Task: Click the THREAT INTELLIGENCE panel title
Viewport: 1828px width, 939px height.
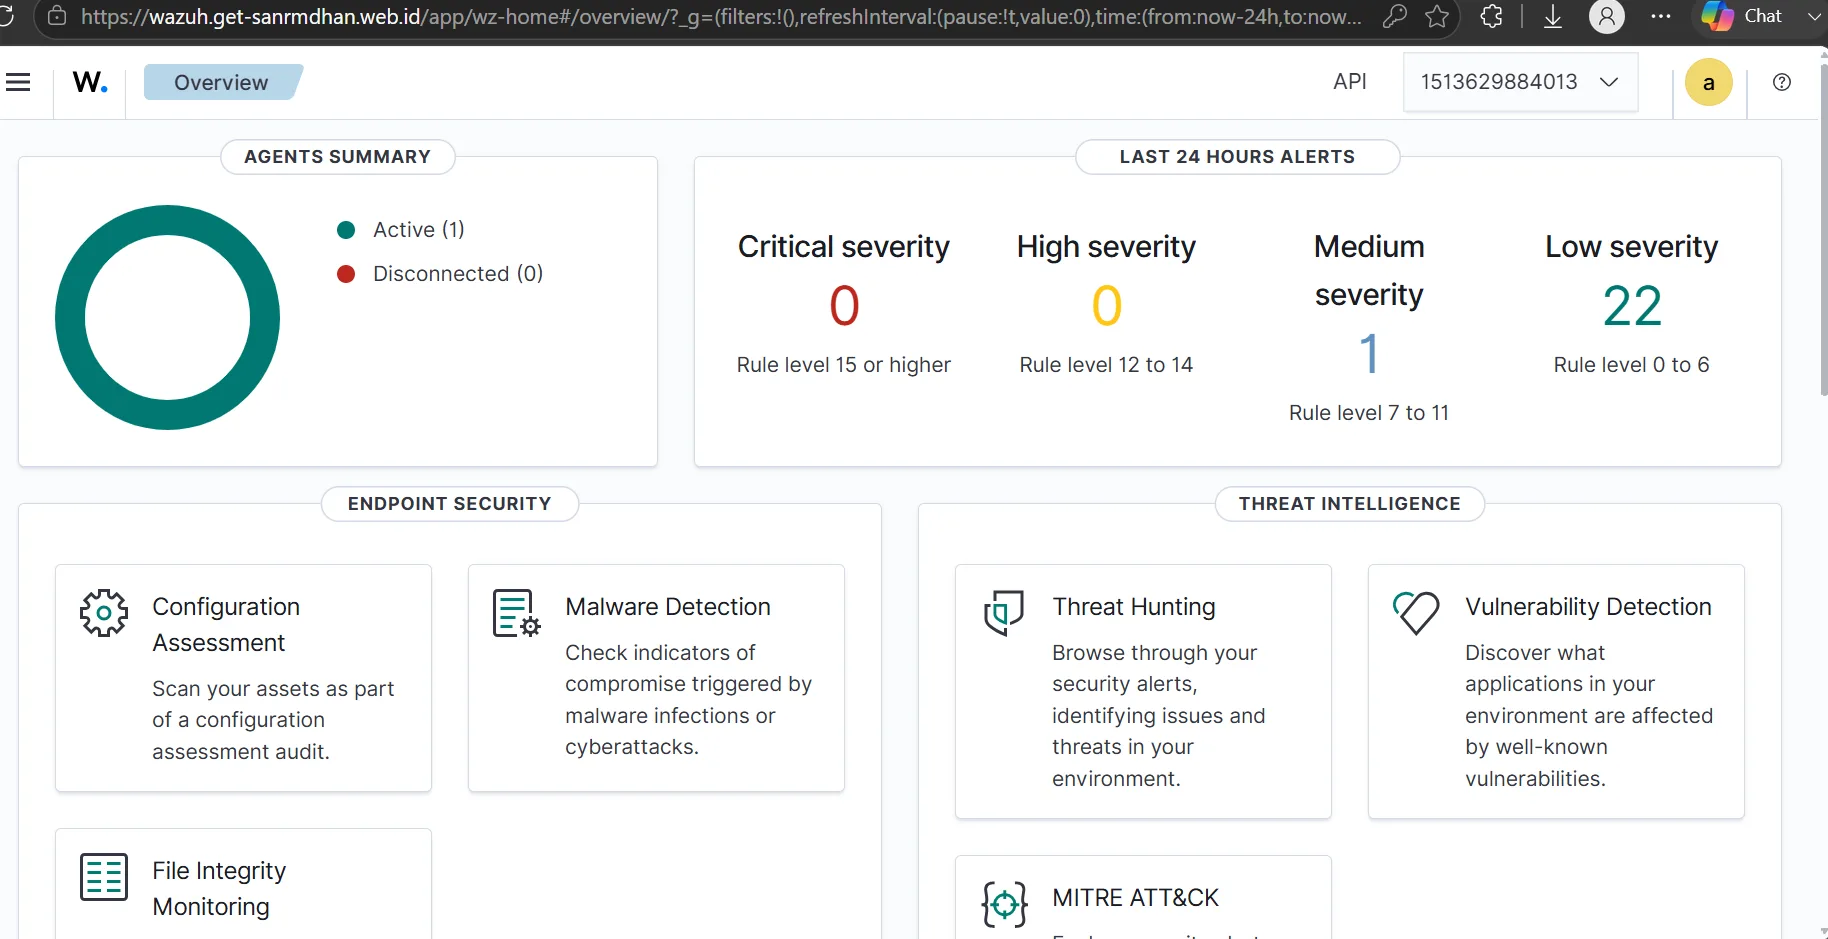Action: (1350, 504)
